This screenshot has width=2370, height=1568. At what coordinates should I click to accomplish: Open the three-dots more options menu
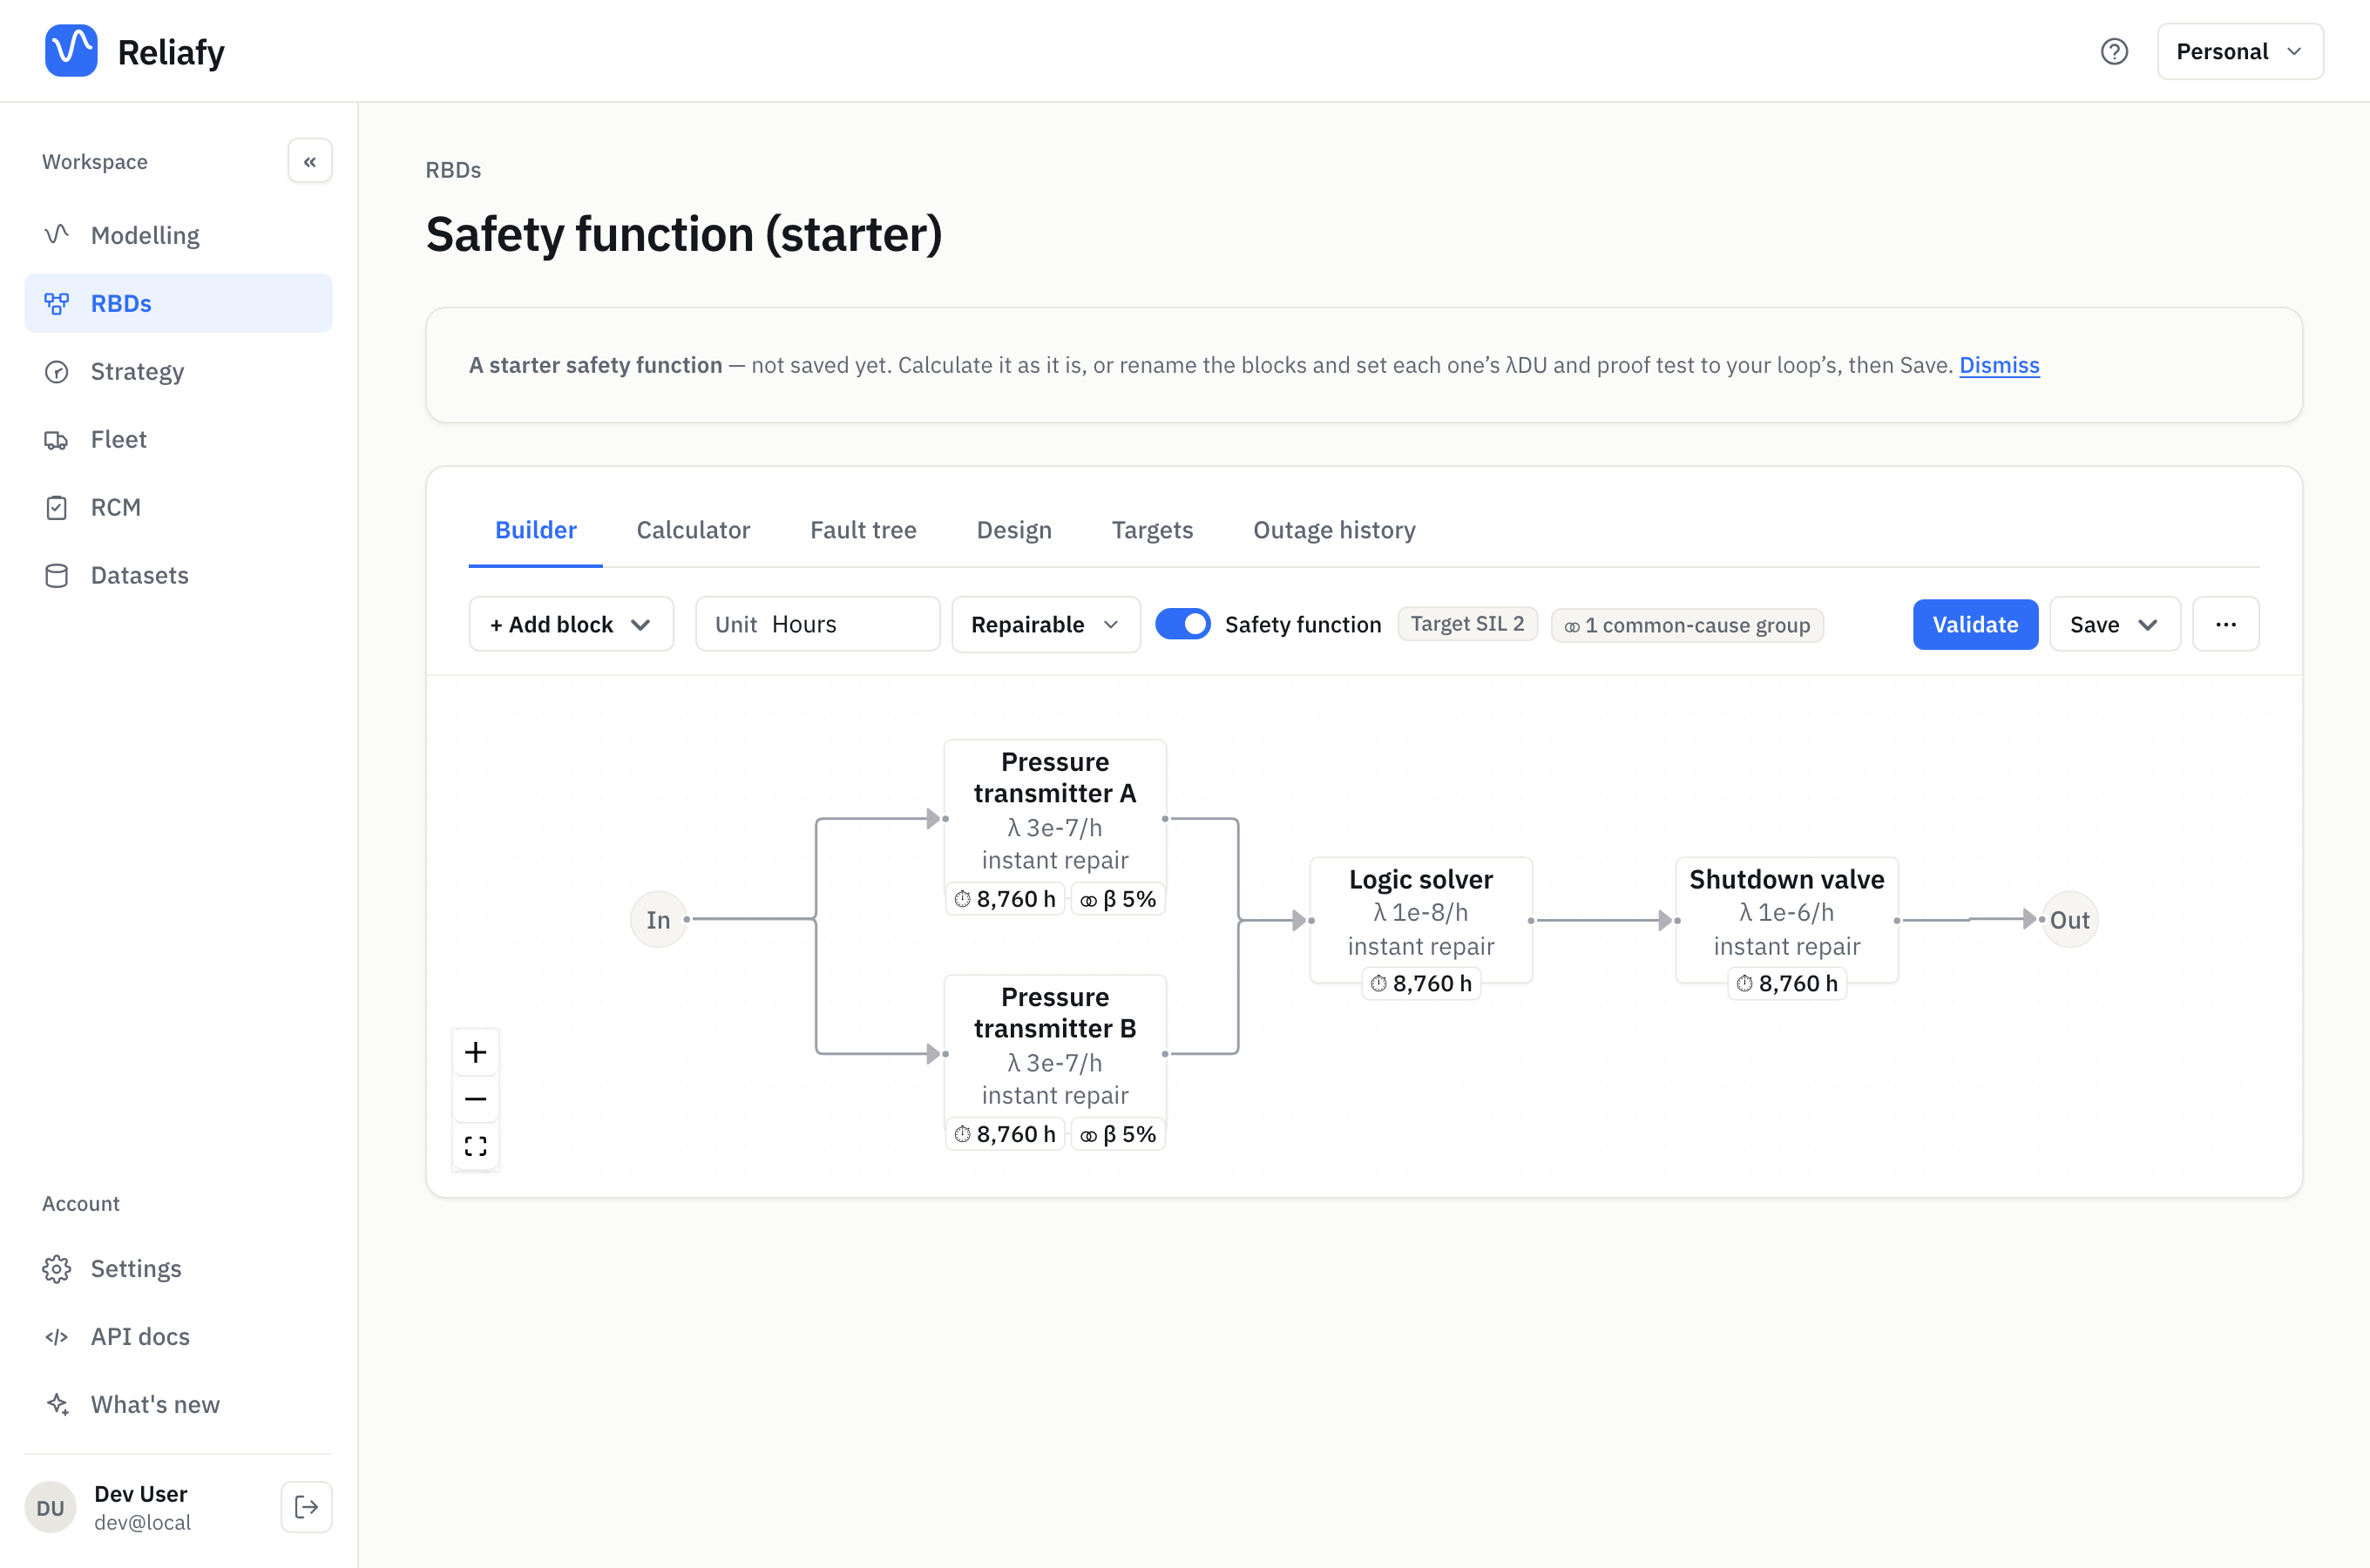tap(2226, 624)
